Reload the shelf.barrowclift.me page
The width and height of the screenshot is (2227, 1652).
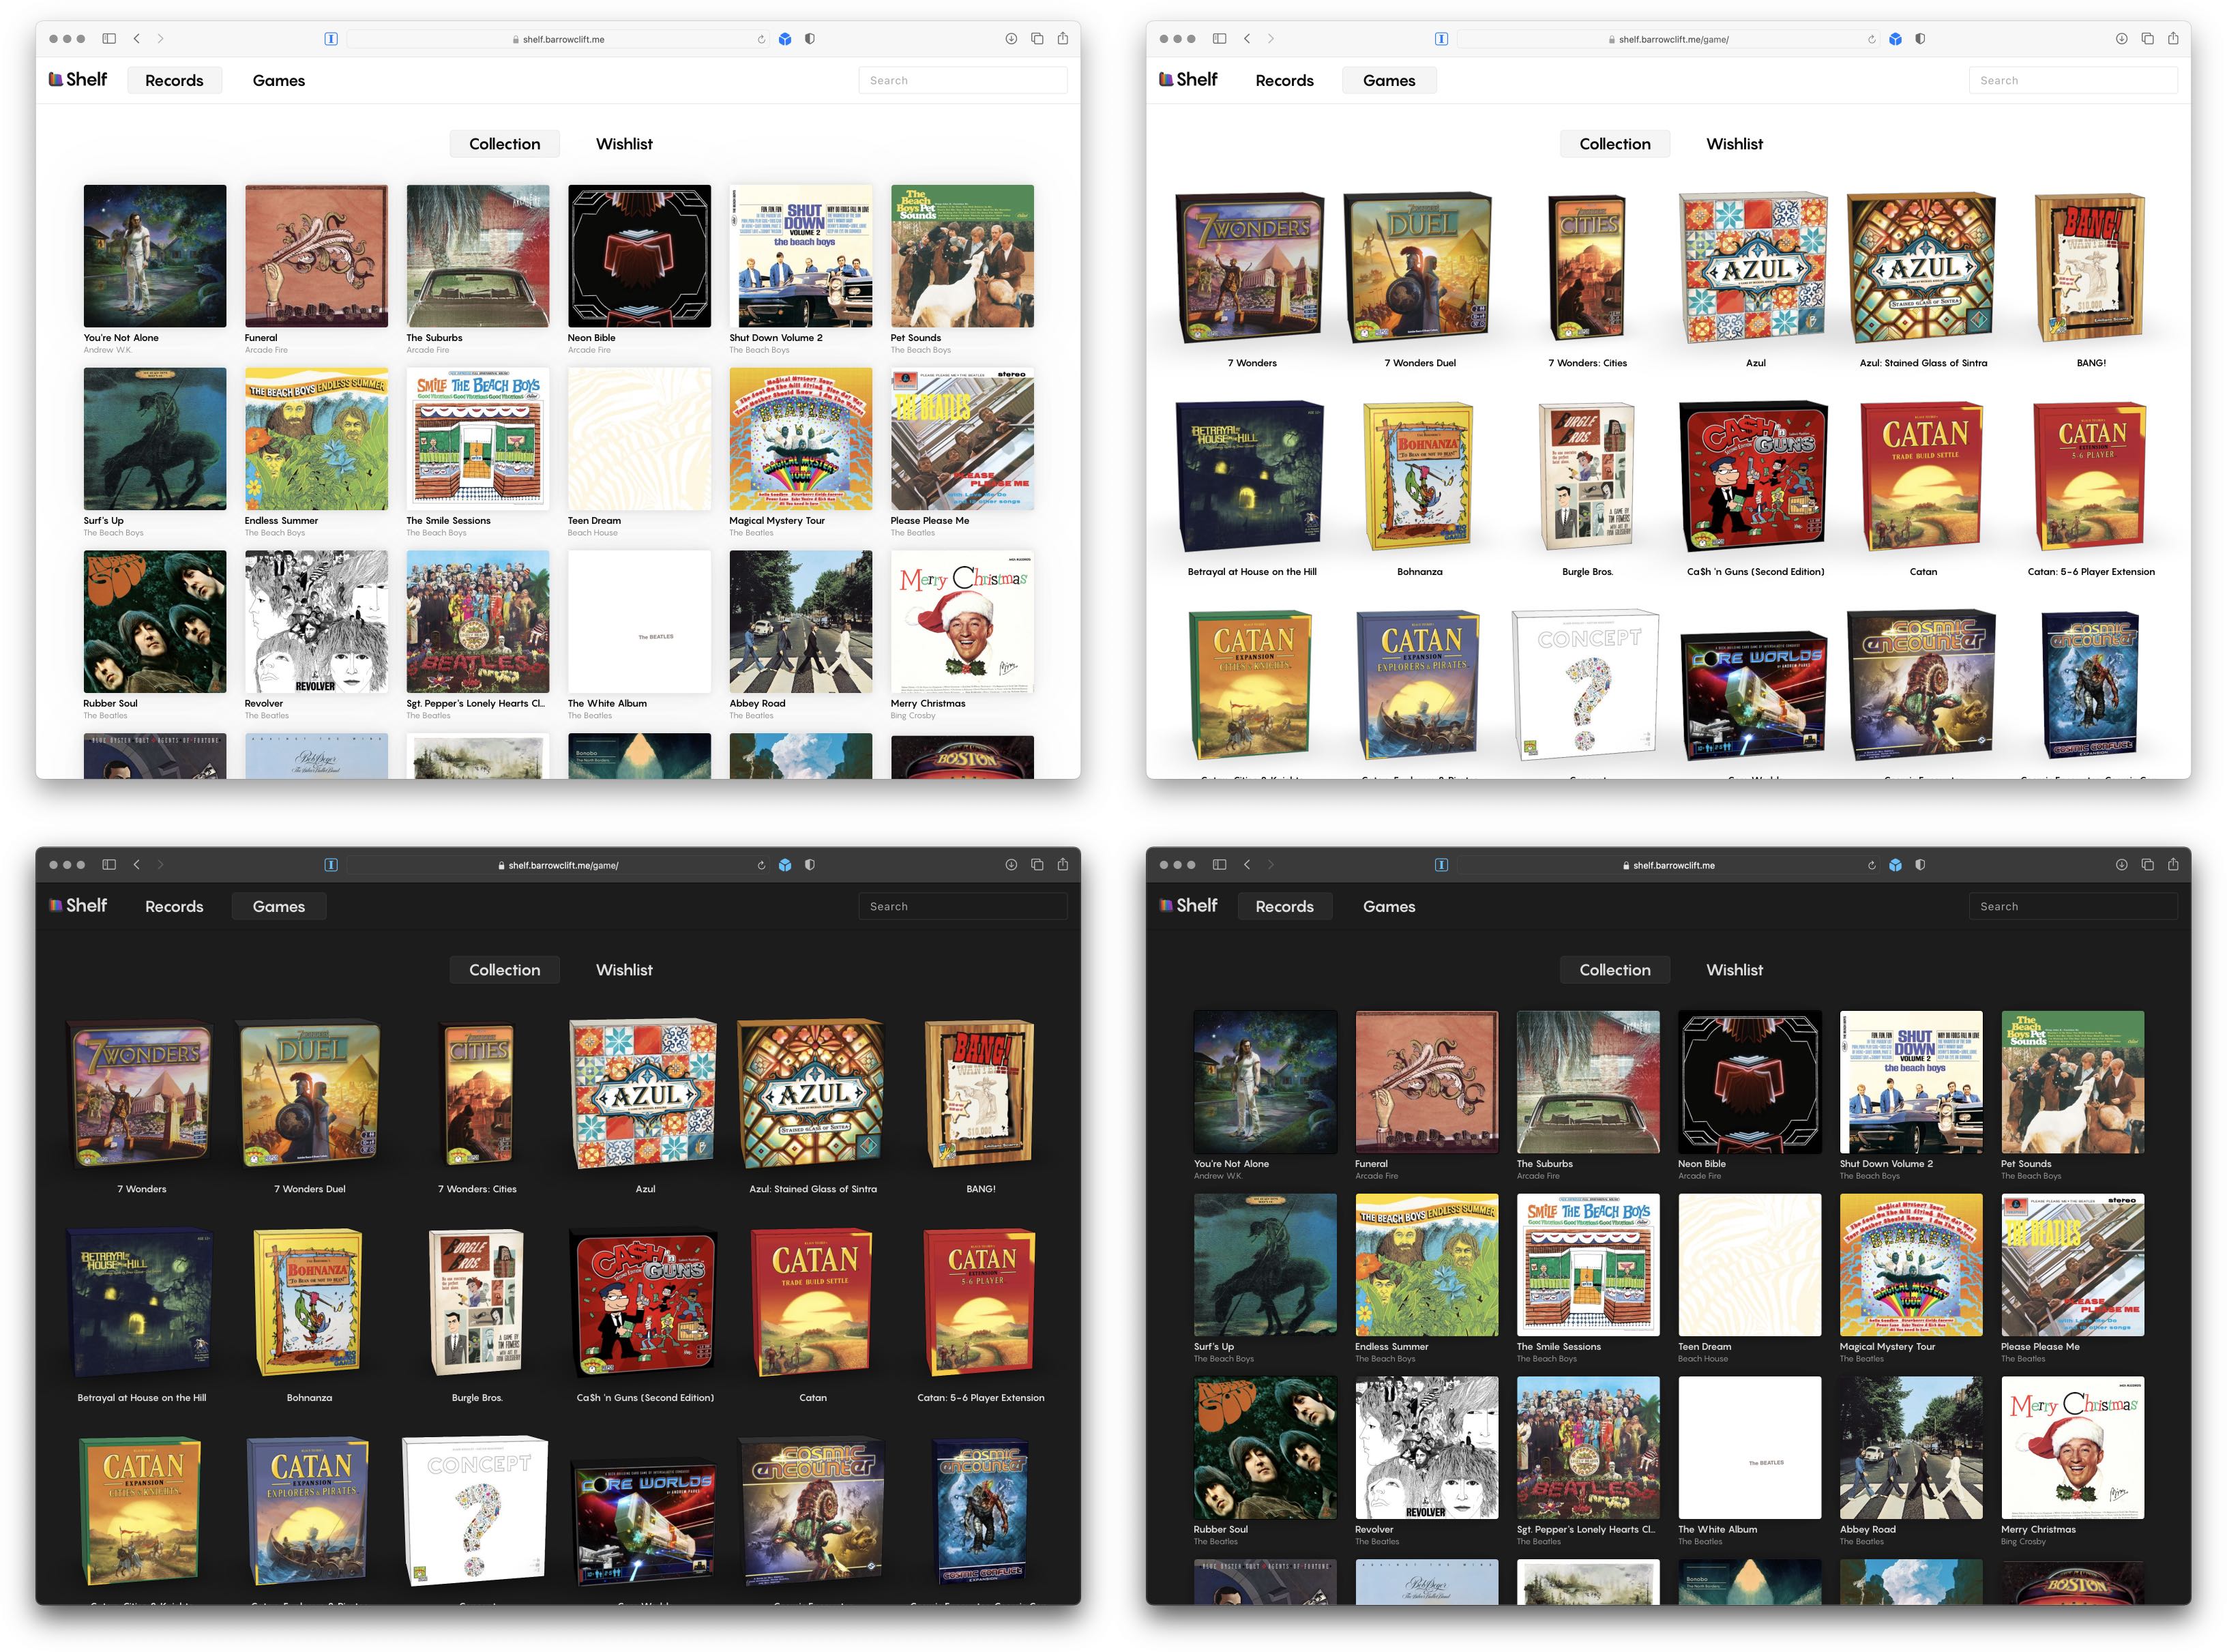pyautogui.click(x=761, y=38)
